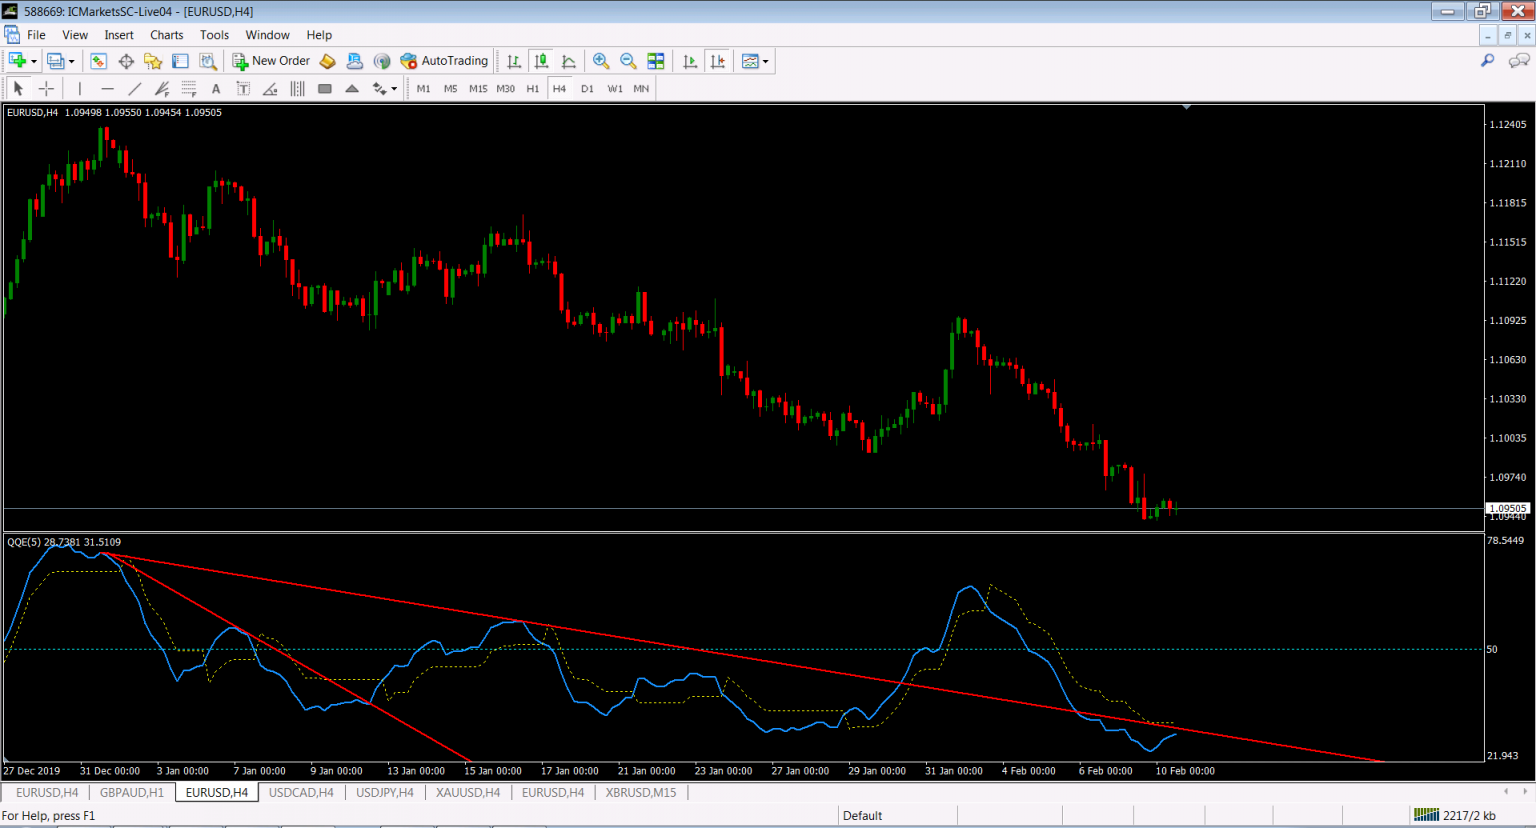This screenshot has height=828, width=1536.
Task: Click the new chart icon
Action: pyautogui.click(x=17, y=61)
